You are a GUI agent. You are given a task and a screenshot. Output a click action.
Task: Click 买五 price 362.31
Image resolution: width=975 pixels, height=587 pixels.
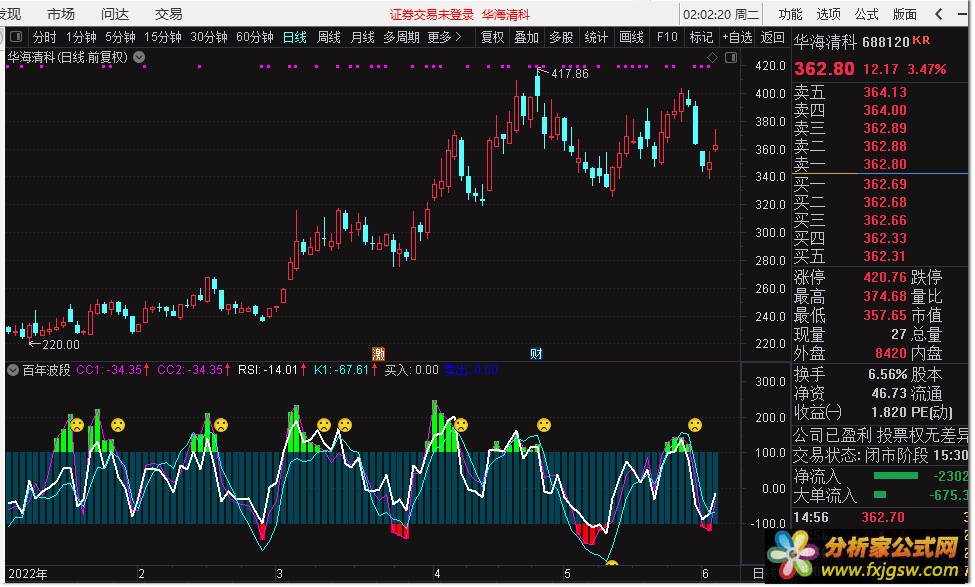885,256
